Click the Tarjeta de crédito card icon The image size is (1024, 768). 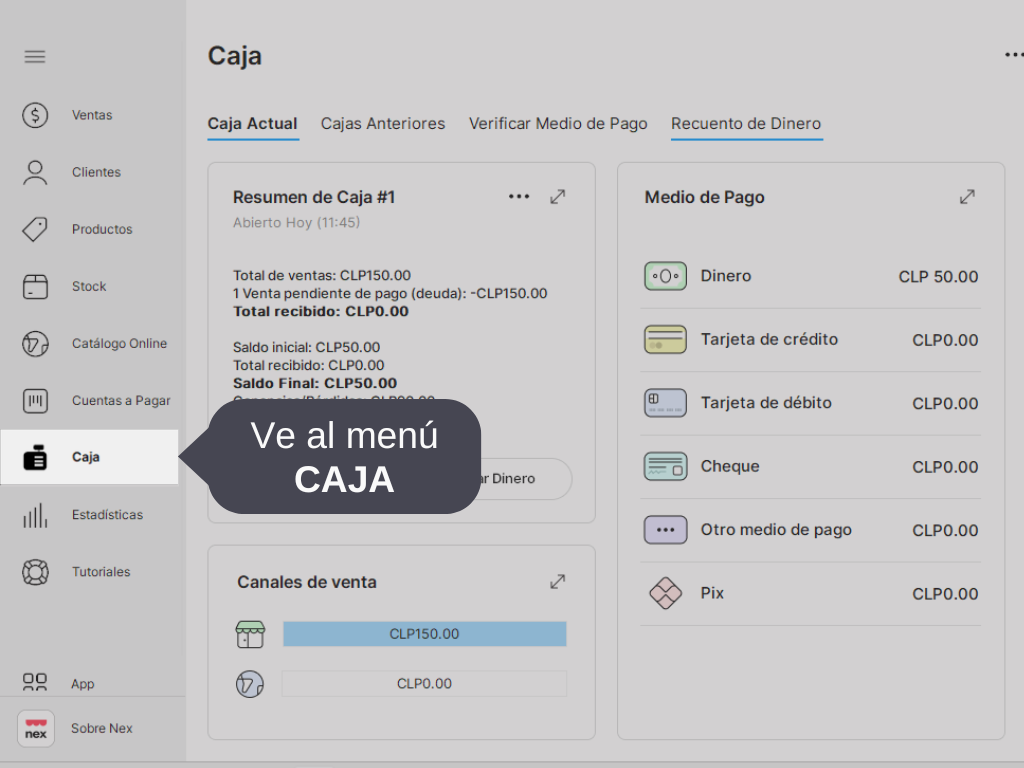point(665,340)
